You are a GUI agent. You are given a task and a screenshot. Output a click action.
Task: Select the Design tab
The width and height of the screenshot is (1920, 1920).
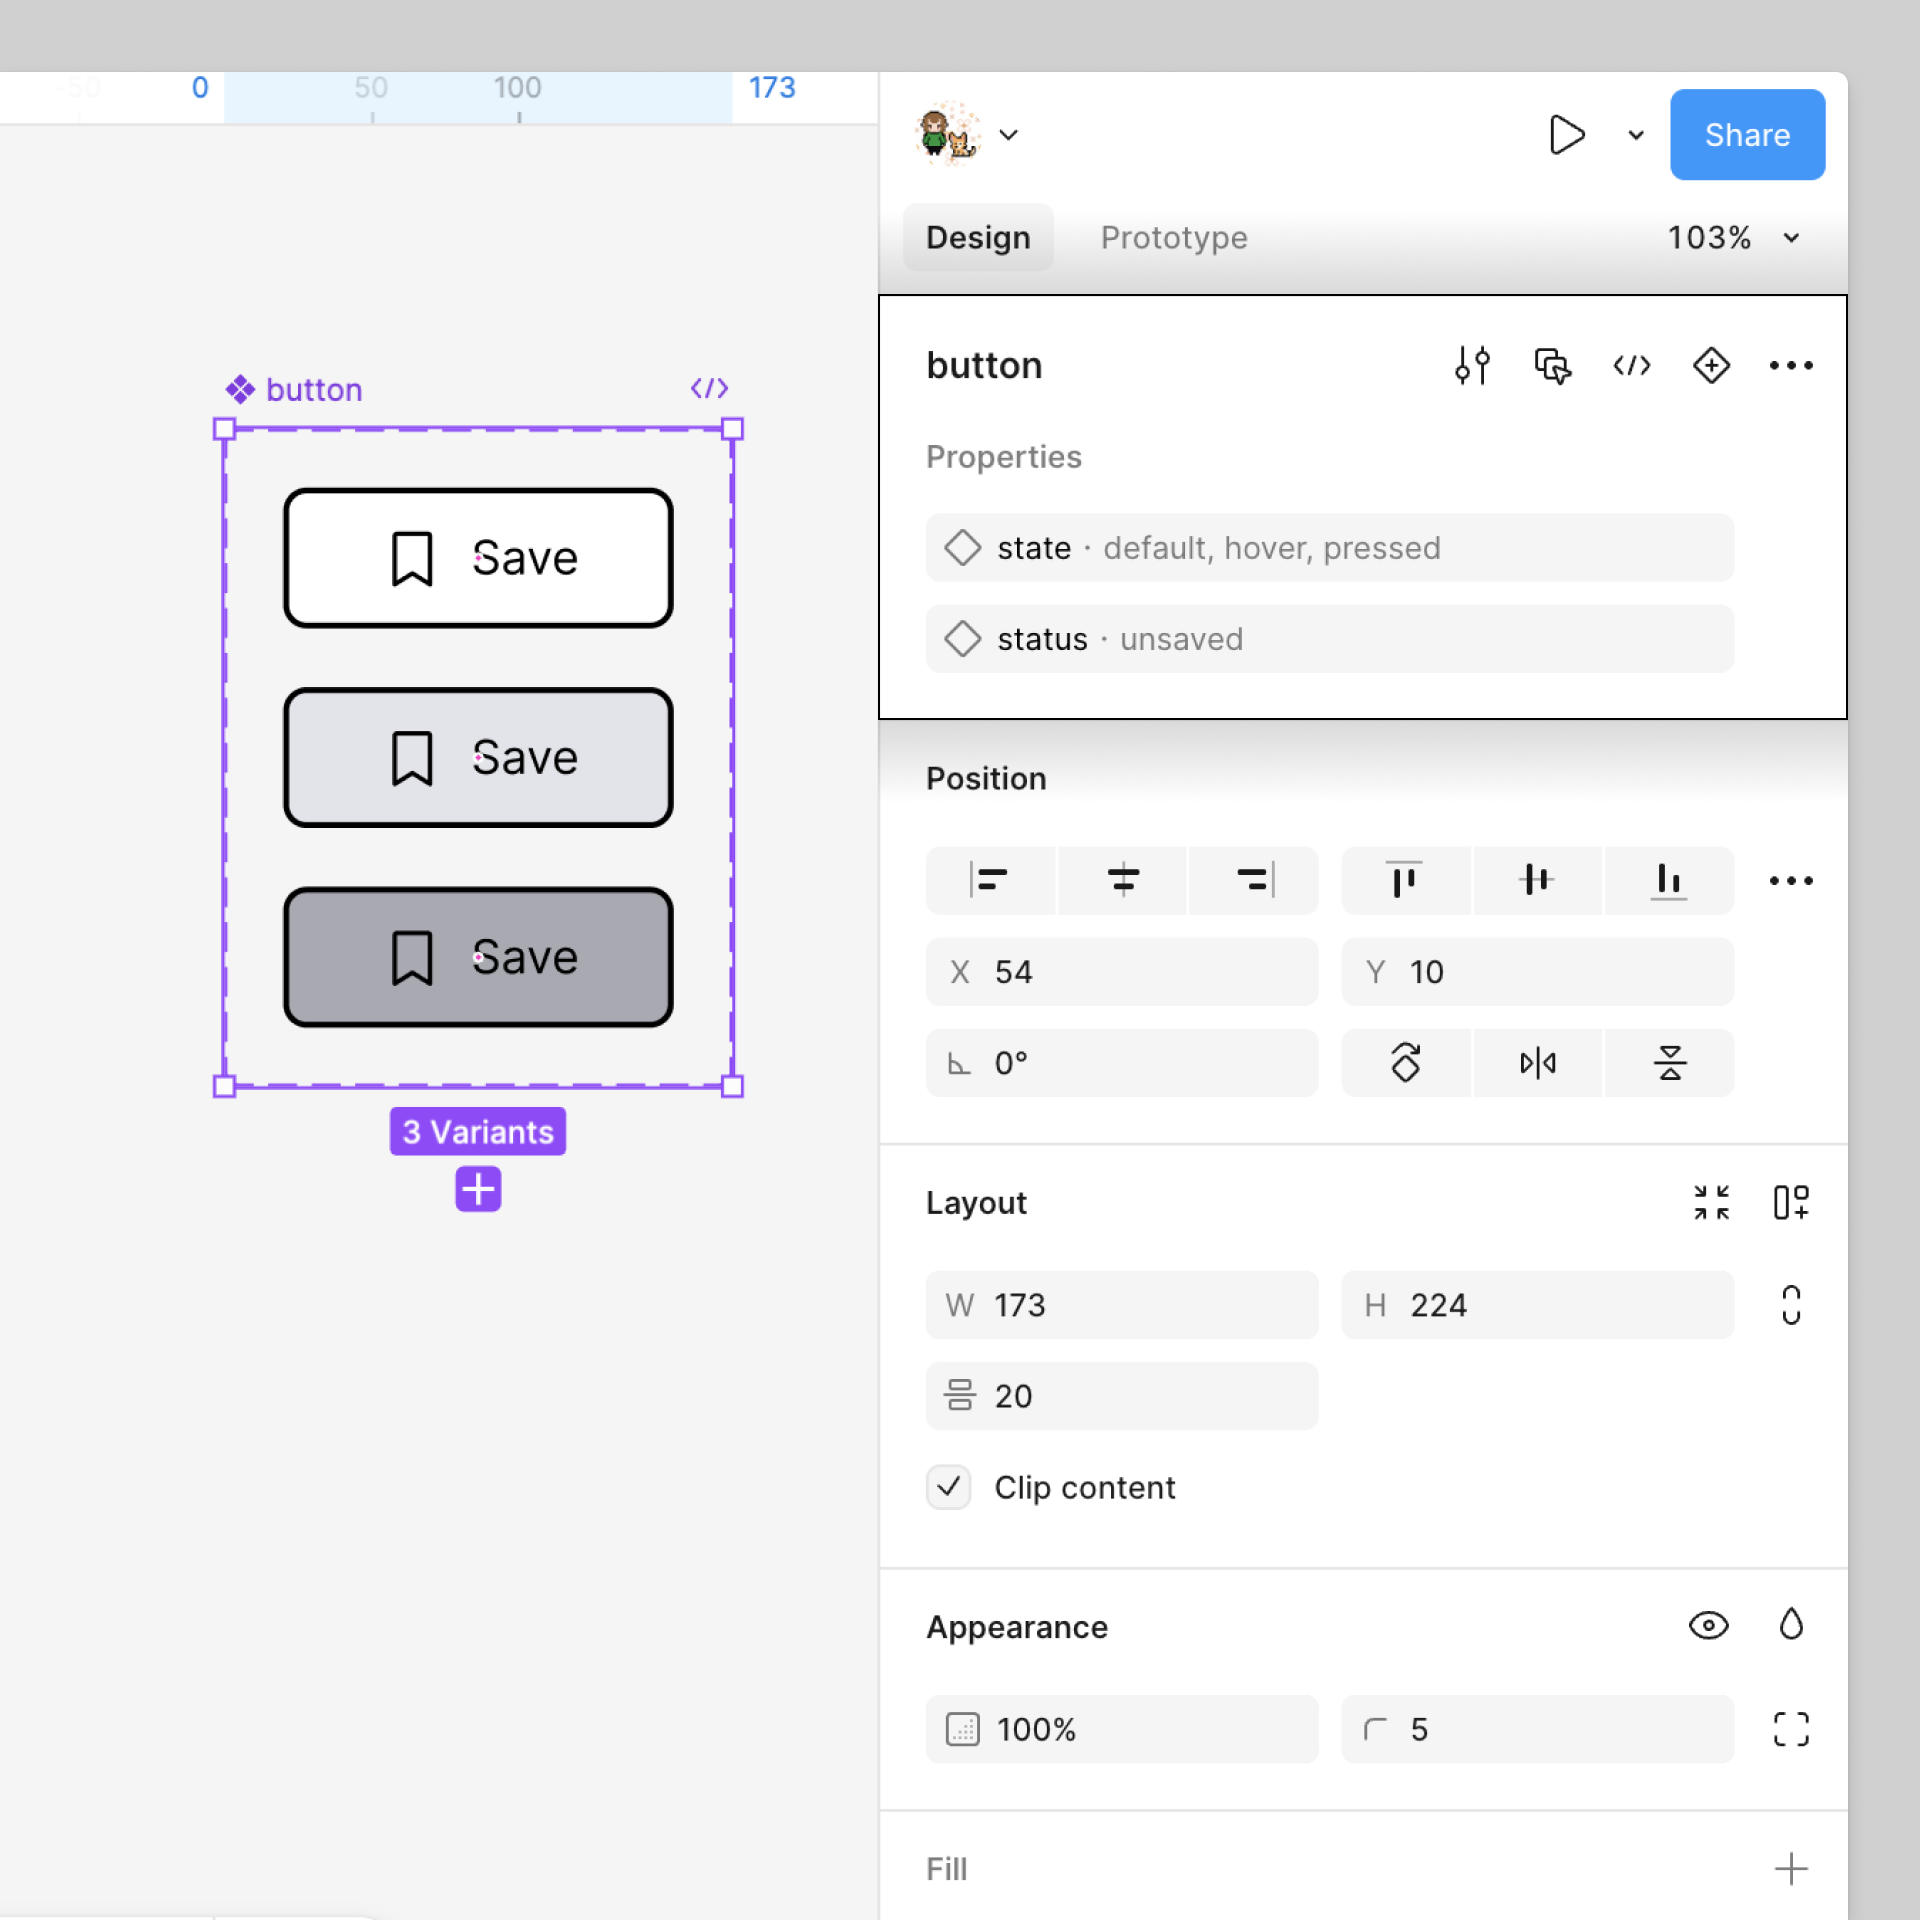[x=977, y=238]
